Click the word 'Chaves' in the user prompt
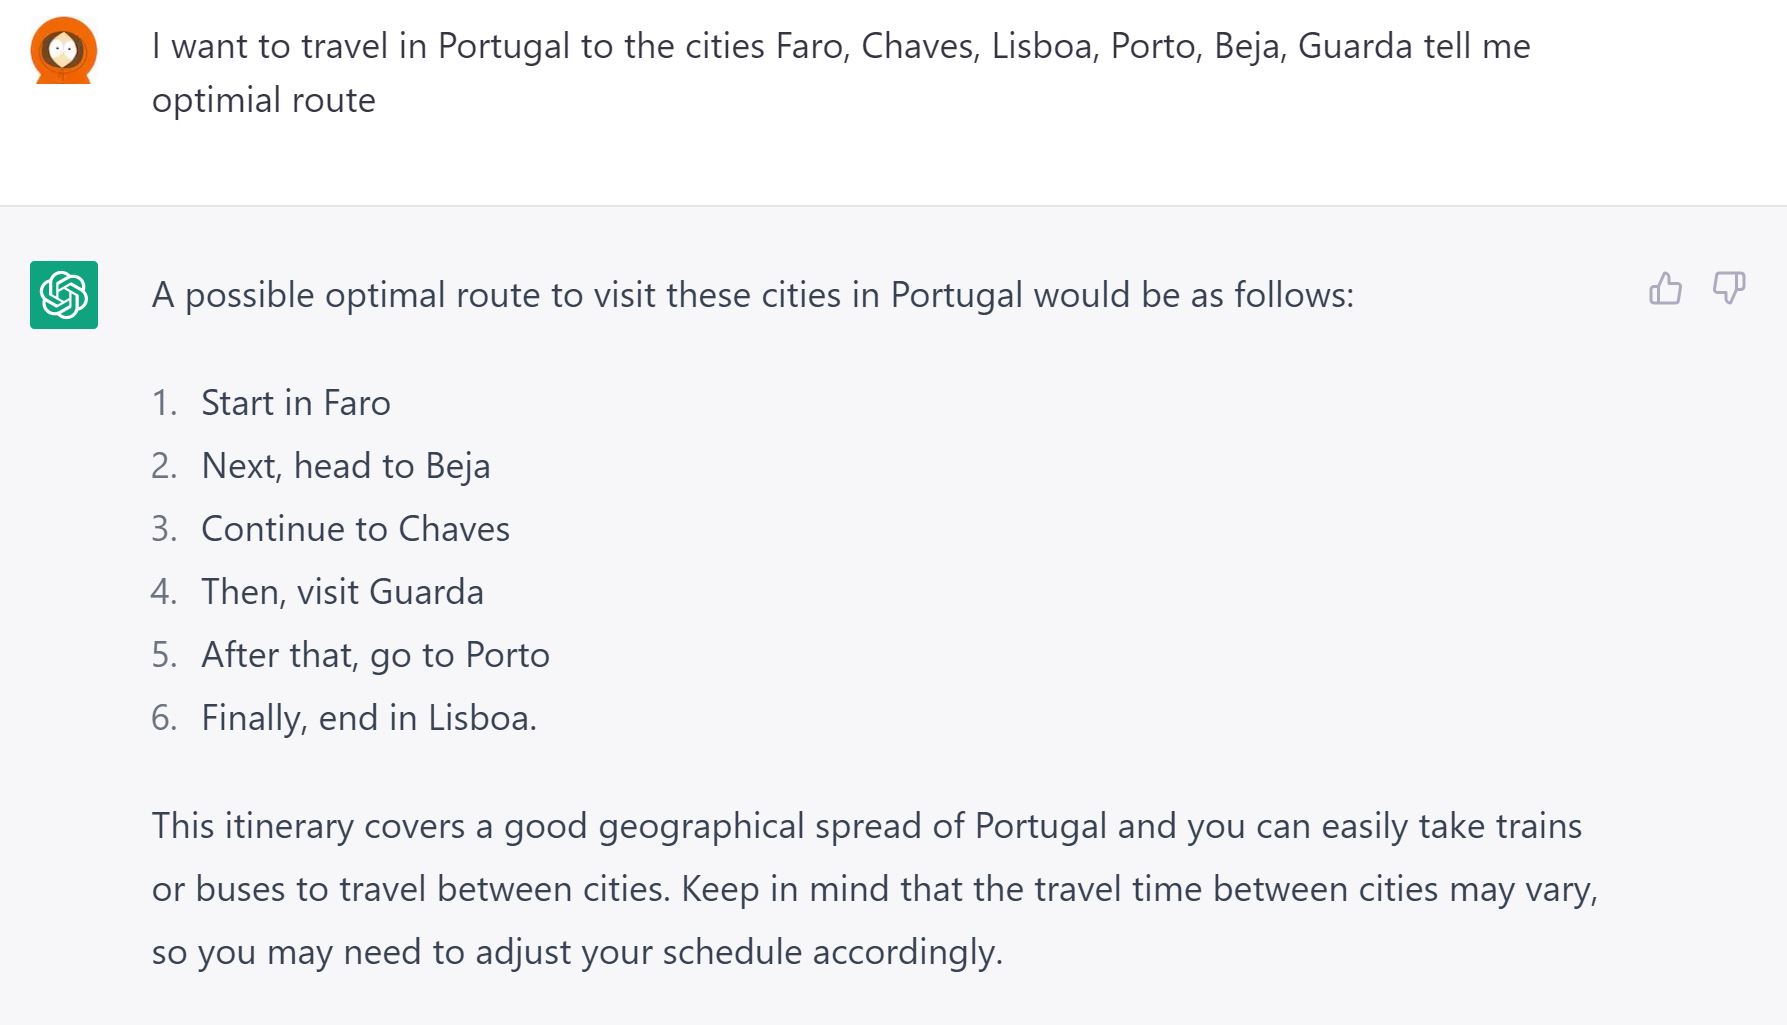This screenshot has height=1025, width=1787. tap(916, 46)
